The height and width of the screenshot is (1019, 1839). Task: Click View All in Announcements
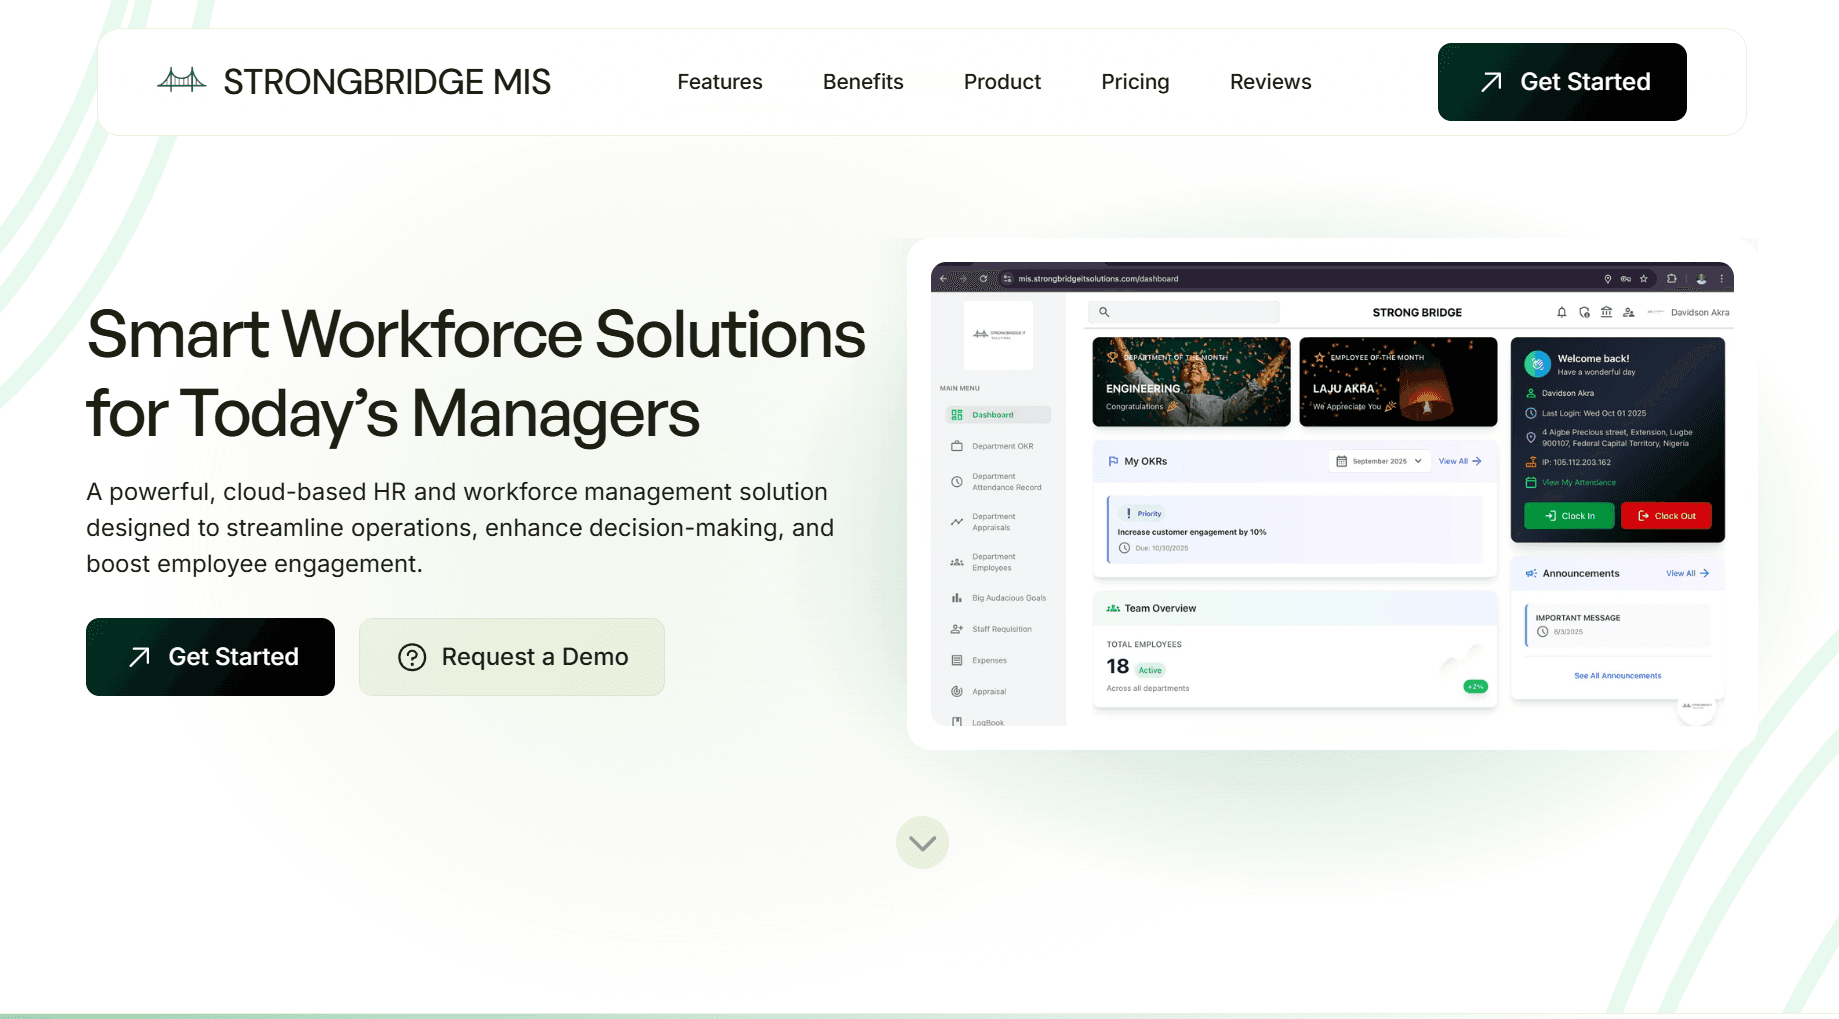point(1687,573)
